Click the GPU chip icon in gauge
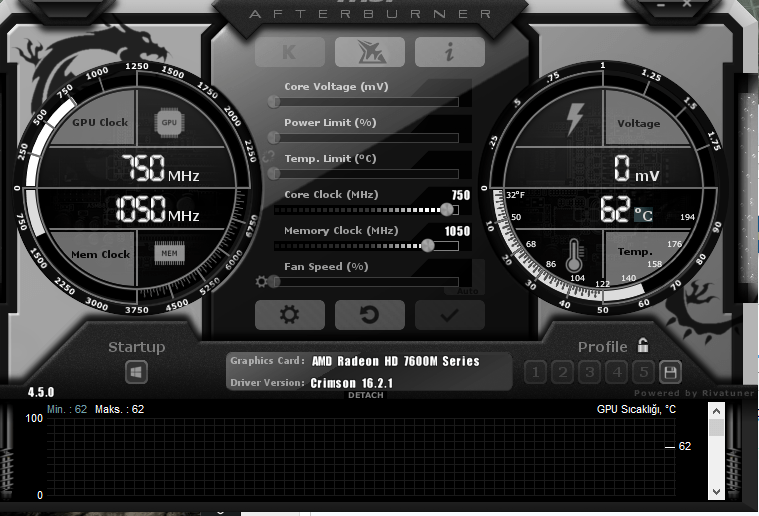759x516 pixels. point(169,122)
